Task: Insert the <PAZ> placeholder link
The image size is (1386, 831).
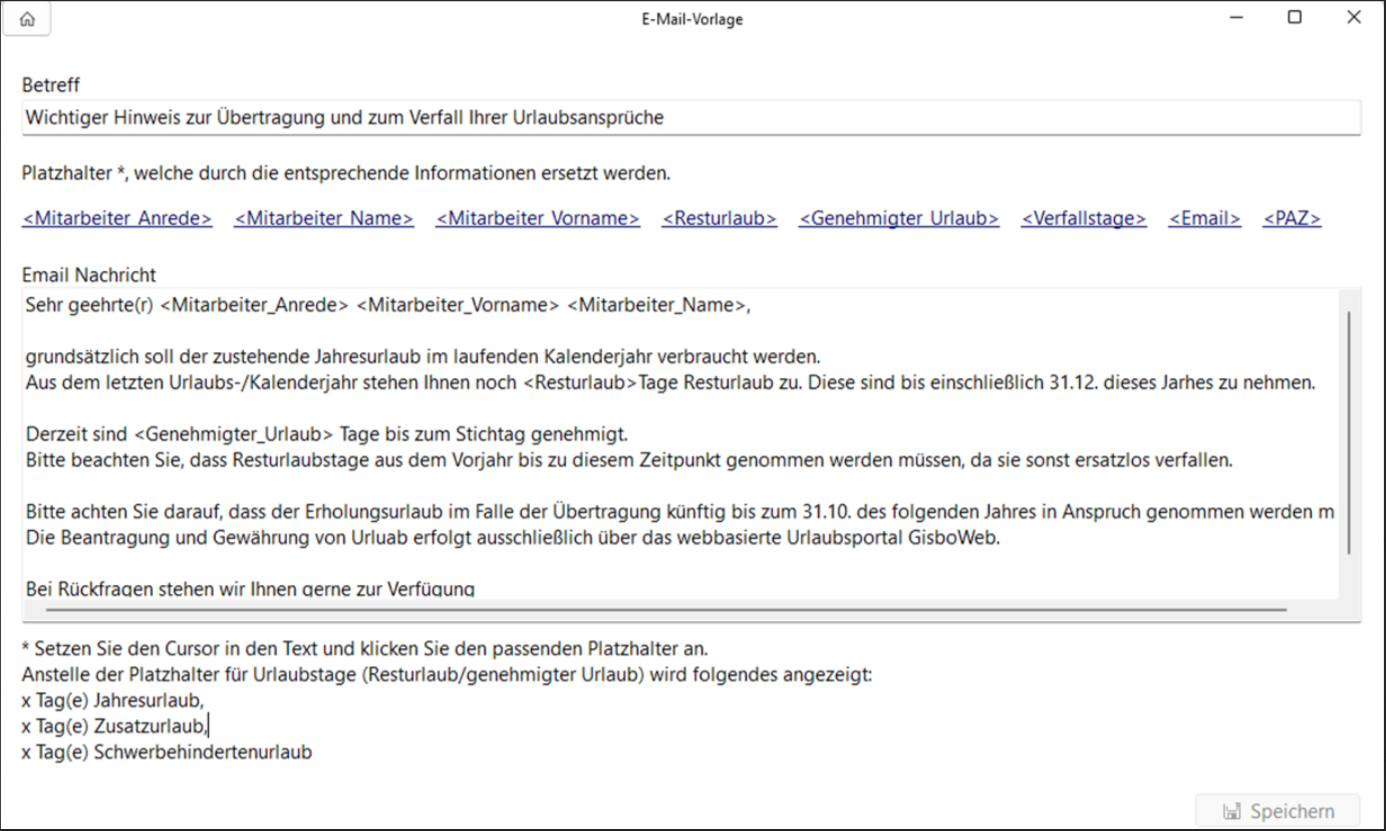Action: [1292, 219]
